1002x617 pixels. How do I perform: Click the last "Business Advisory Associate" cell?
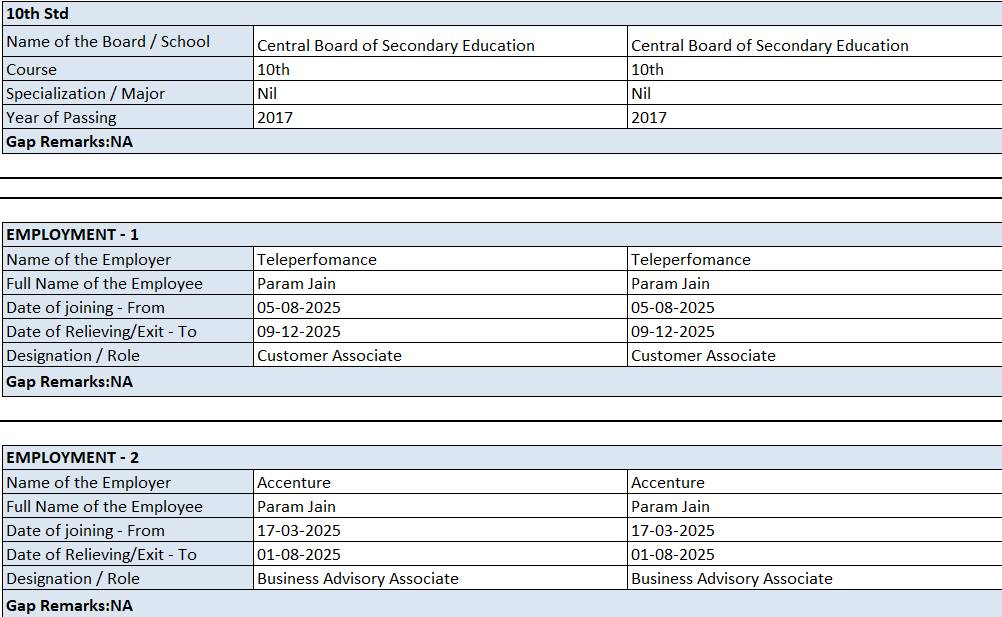coord(731,578)
